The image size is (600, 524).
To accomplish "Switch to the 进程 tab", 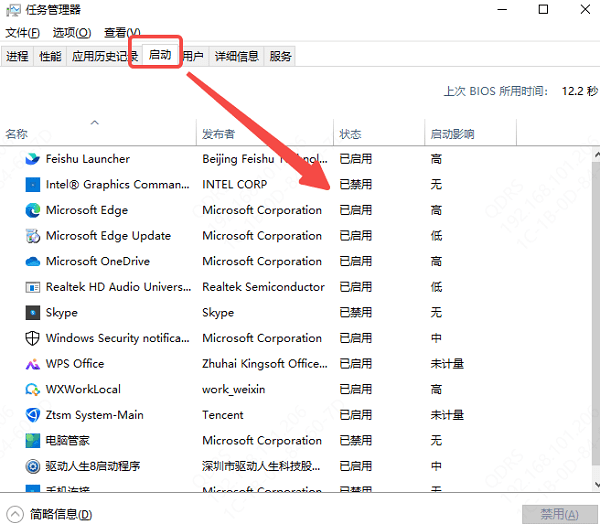I will click(17, 56).
